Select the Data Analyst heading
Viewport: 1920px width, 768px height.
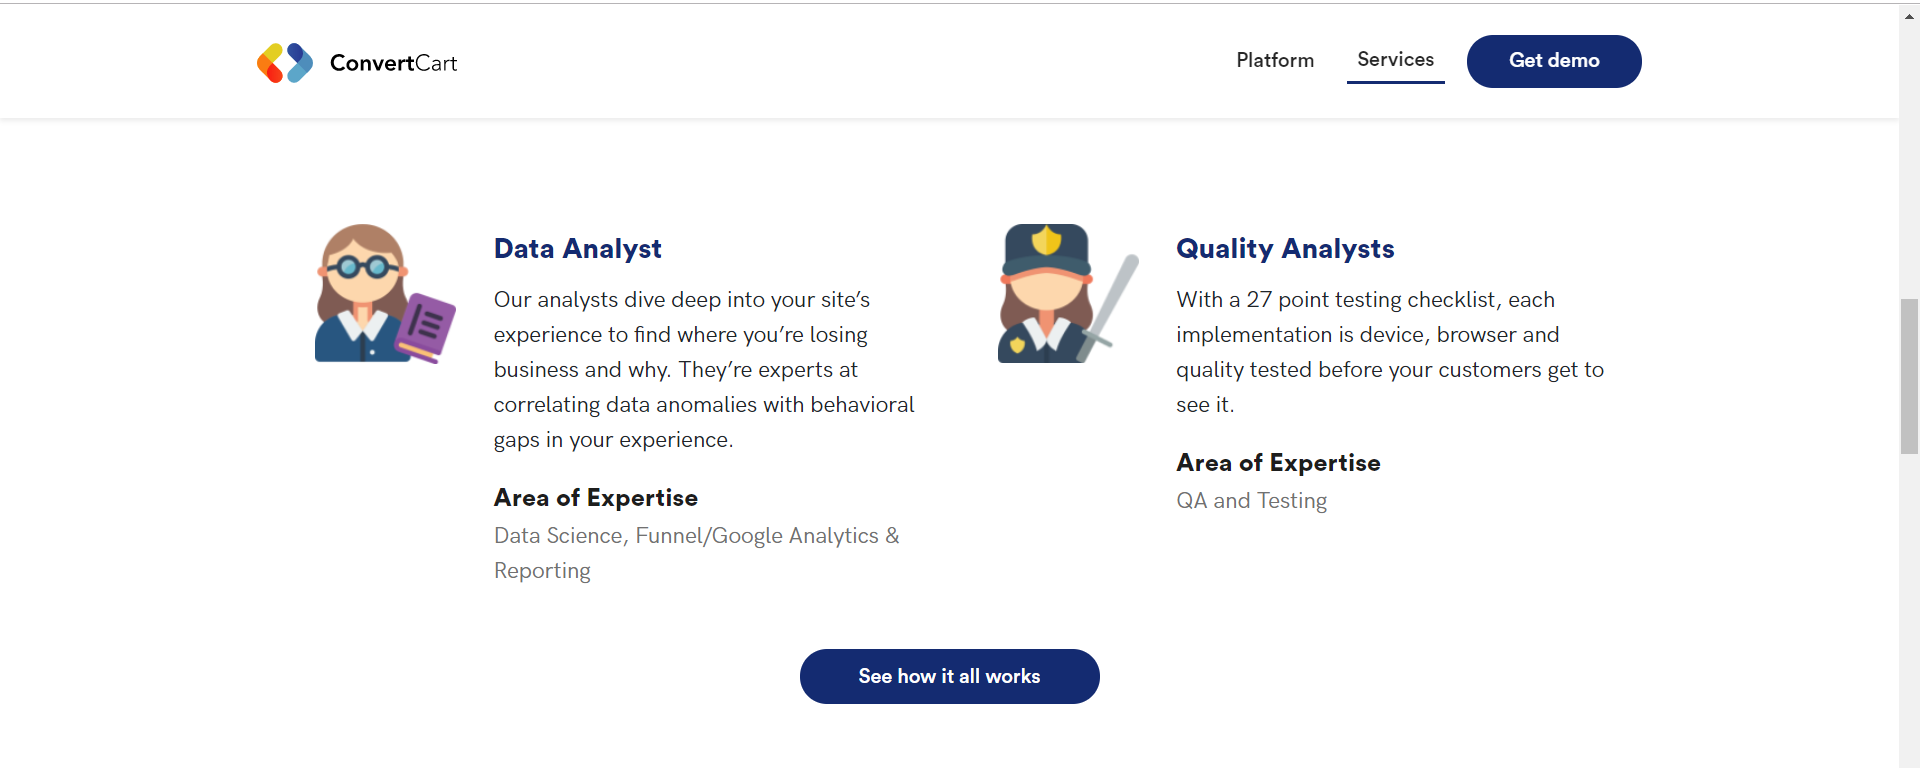pos(578,248)
